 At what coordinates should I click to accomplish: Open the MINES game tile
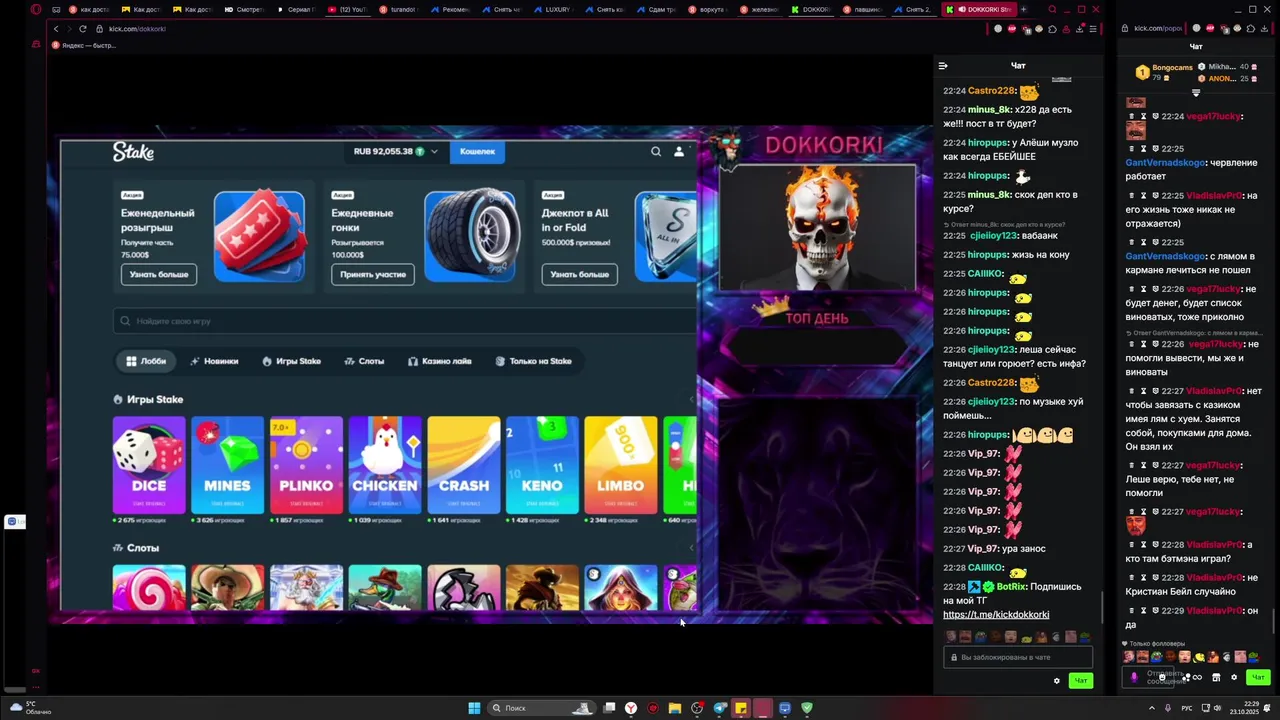point(227,465)
